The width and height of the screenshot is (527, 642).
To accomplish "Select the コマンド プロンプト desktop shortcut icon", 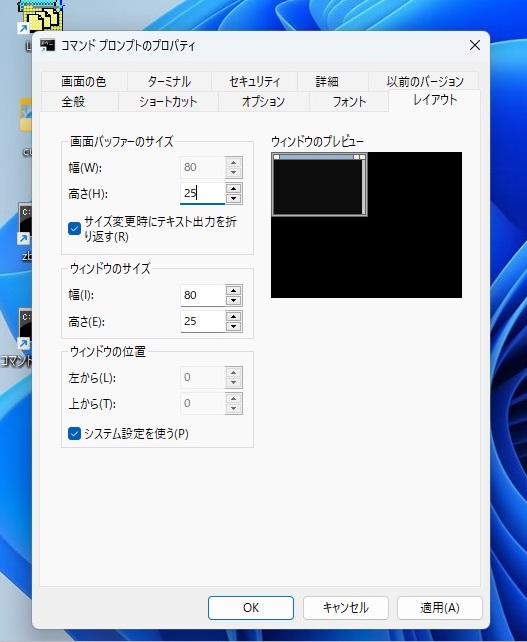I will click(x=24, y=330).
